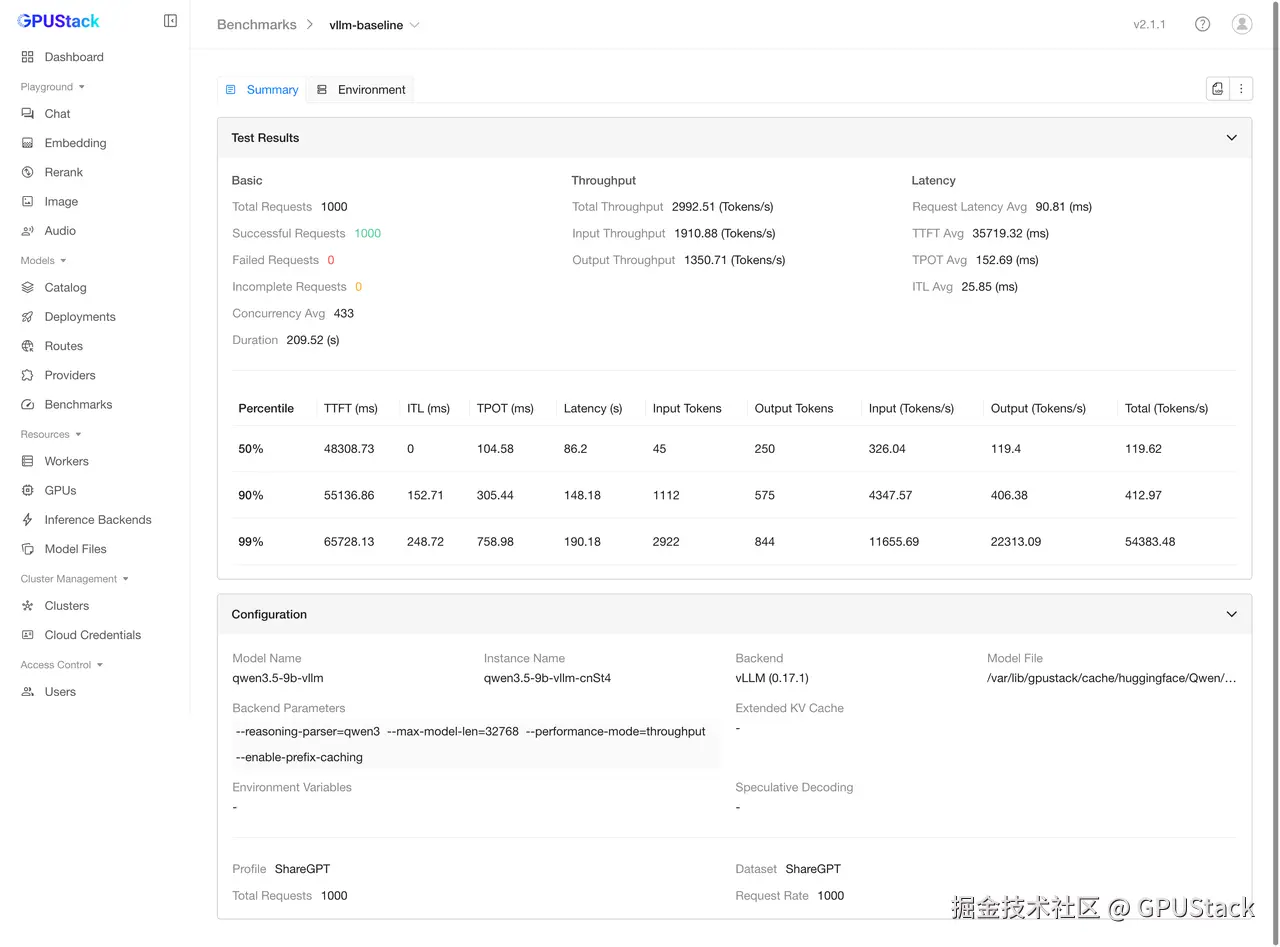The width and height of the screenshot is (1280, 947).
Task: Open the help question-mark icon
Action: point(1202,24)
